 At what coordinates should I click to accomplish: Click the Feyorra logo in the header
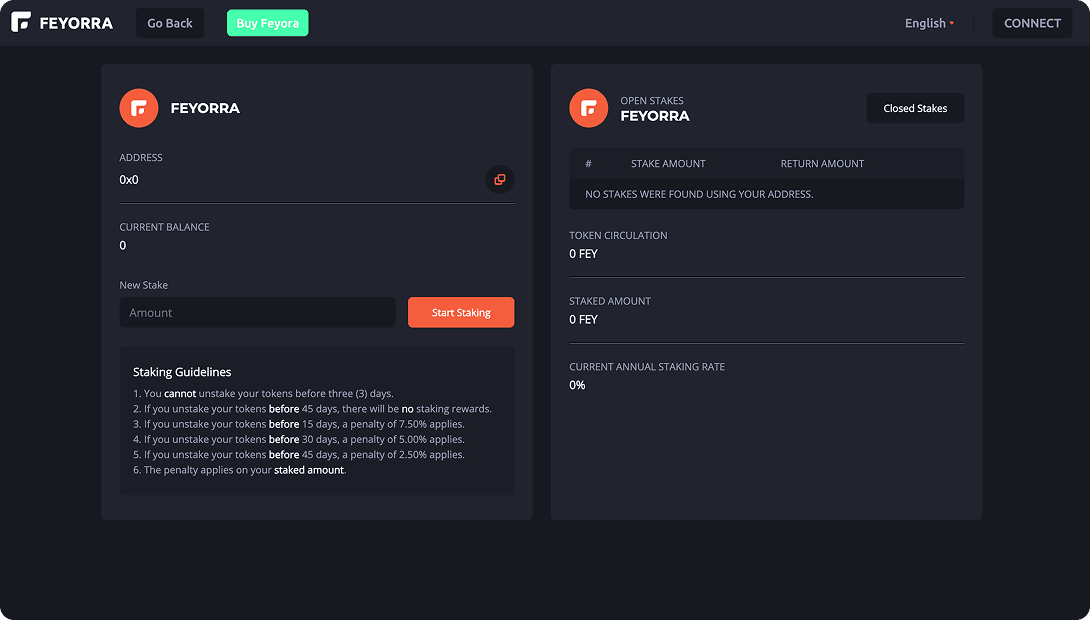click(62, 23)
